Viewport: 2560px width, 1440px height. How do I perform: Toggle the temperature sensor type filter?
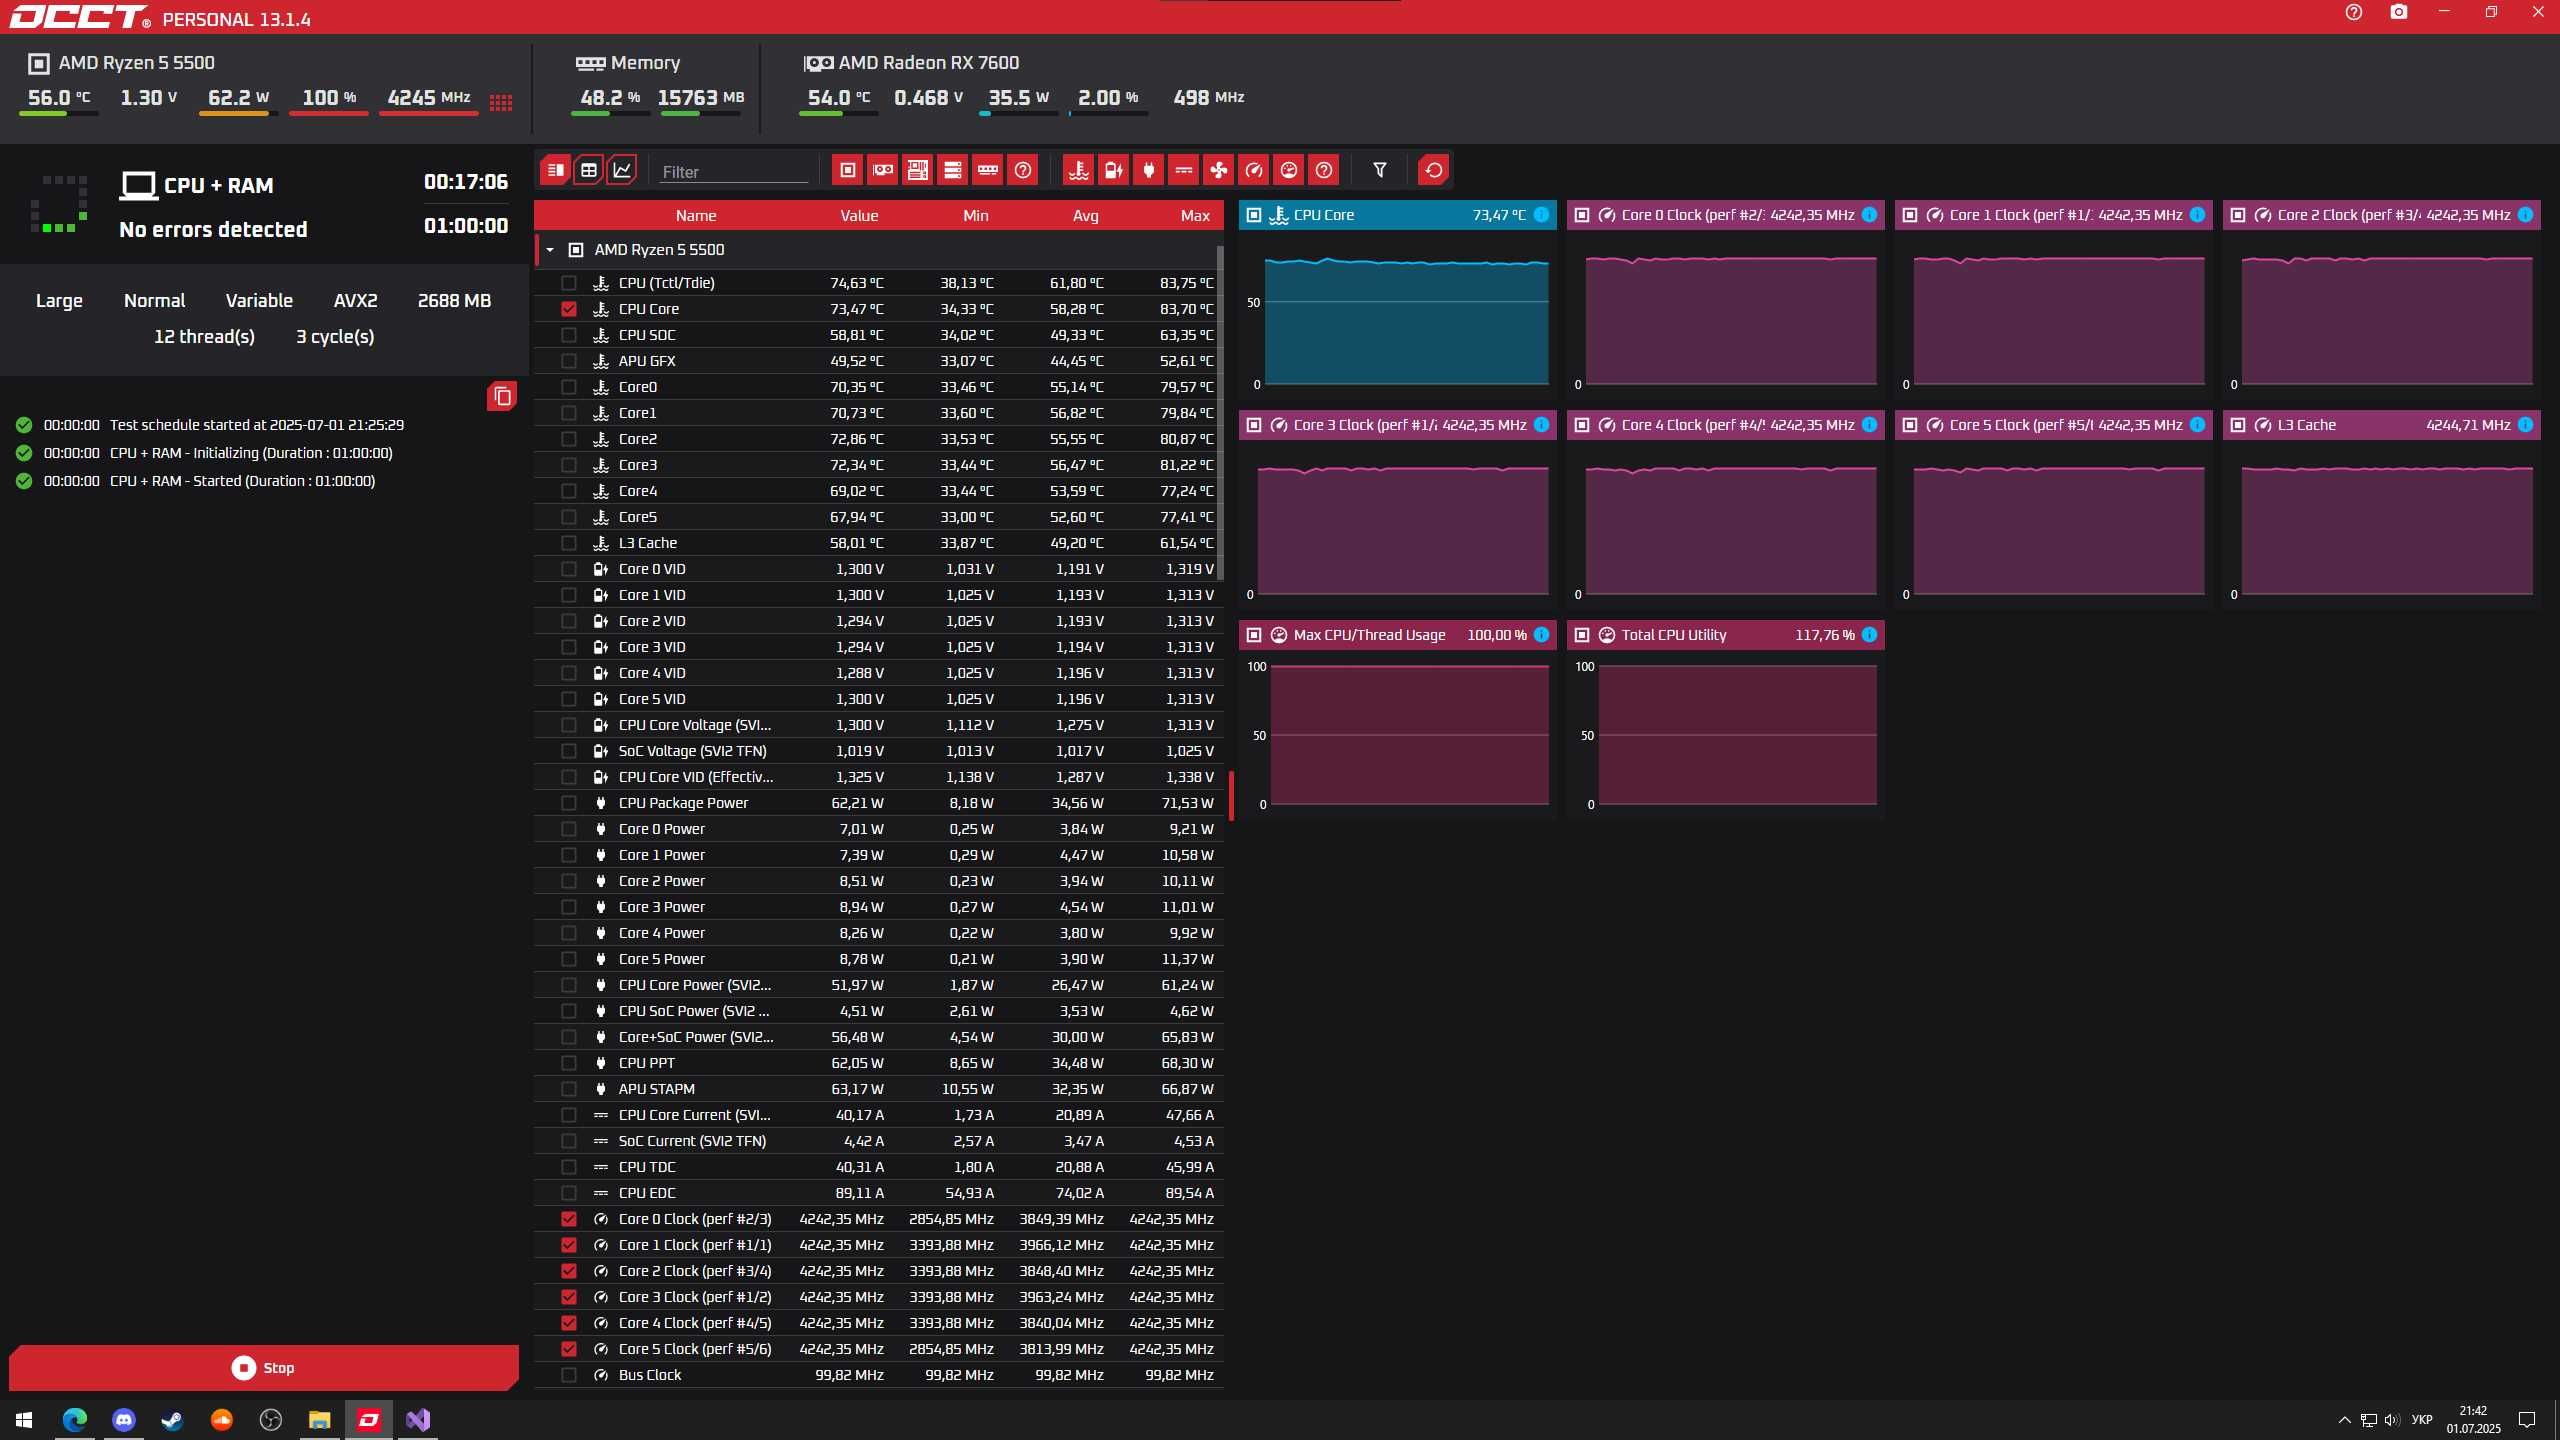1079,170
